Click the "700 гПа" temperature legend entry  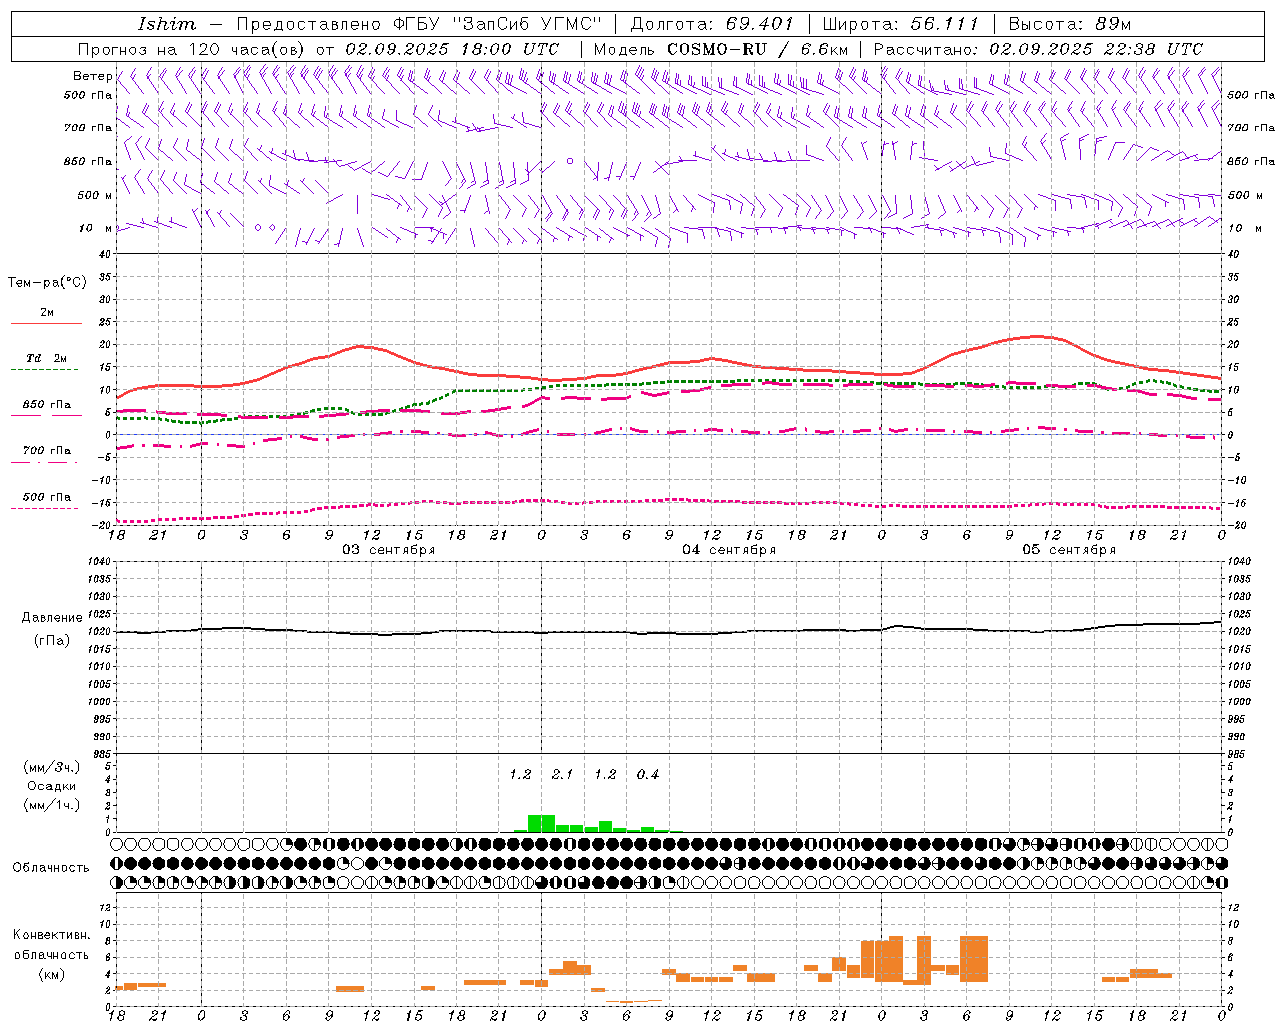click(x=46, y=451)
